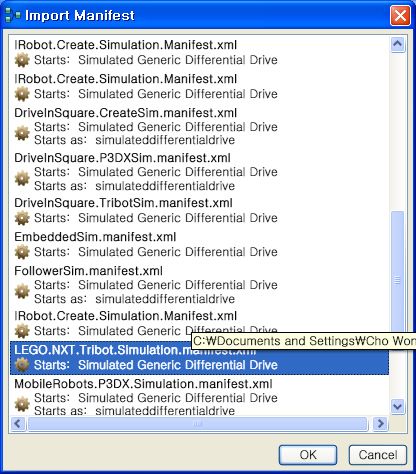This screenshot has width=416, height=474.
Task: Select FollowerSim.manifest.xml file name
Action: [x=88, y=271]
